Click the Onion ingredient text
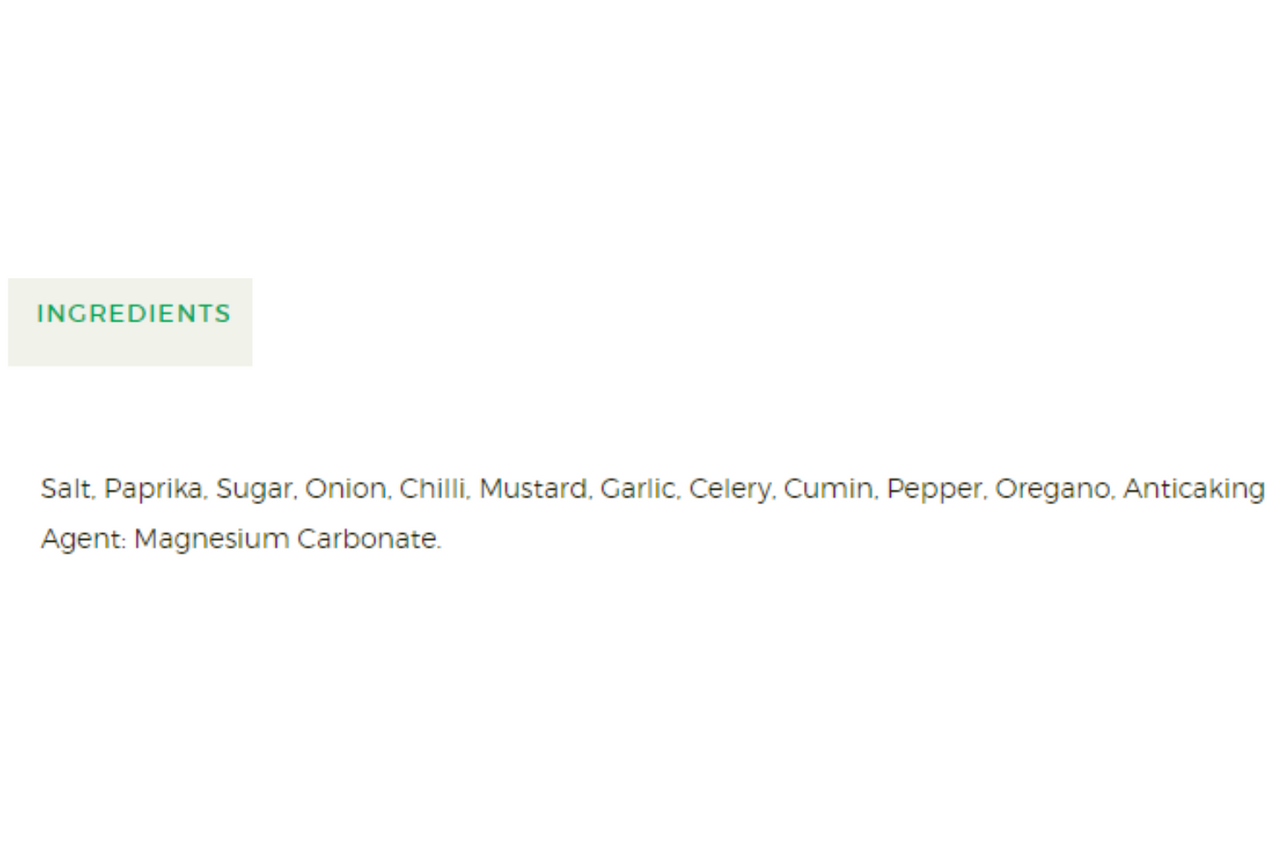 345,489
